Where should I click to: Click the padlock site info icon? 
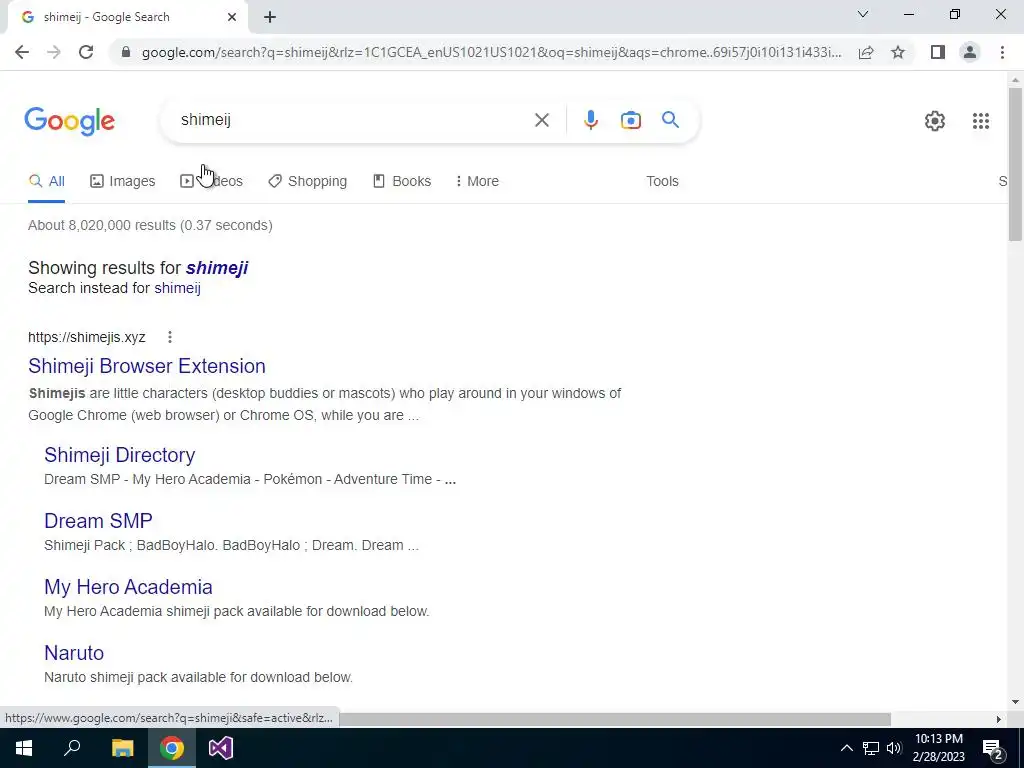coord(126,52)
